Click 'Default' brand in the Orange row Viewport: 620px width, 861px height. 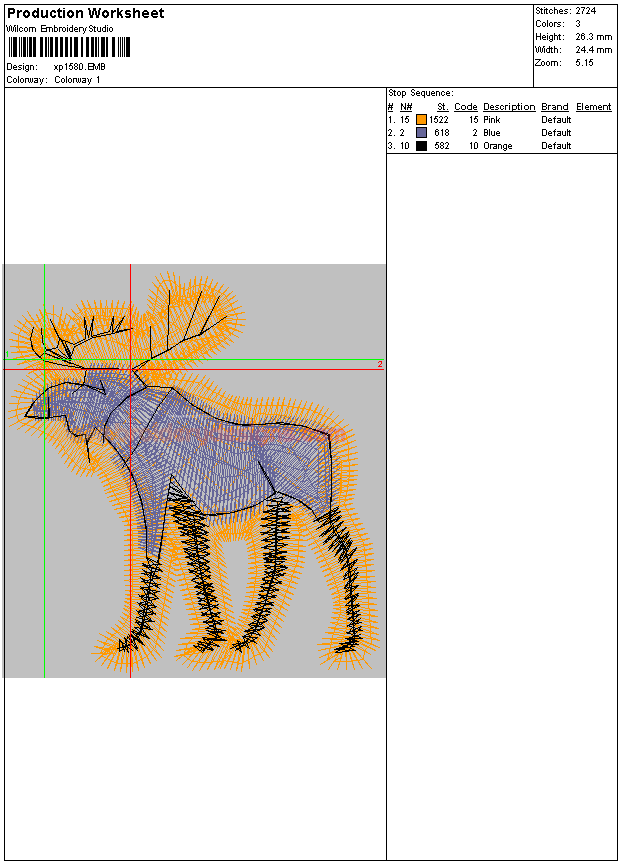point(556,146)
